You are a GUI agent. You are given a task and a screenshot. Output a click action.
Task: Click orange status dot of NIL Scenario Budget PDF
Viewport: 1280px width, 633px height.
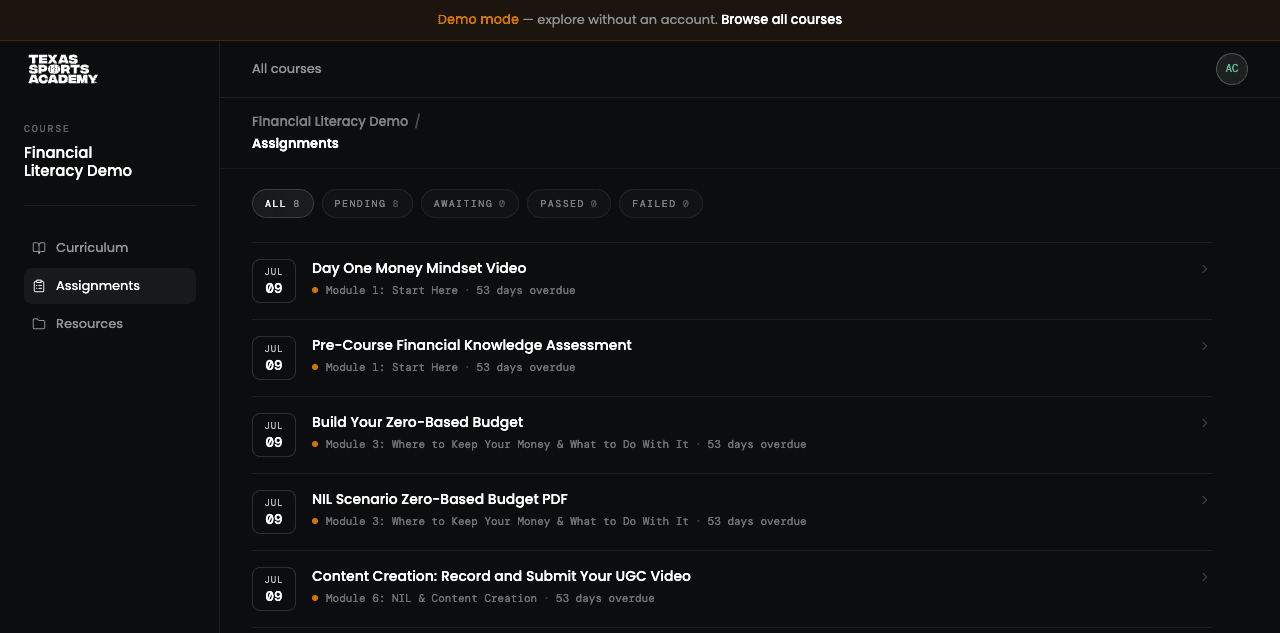tap(315, 521)
